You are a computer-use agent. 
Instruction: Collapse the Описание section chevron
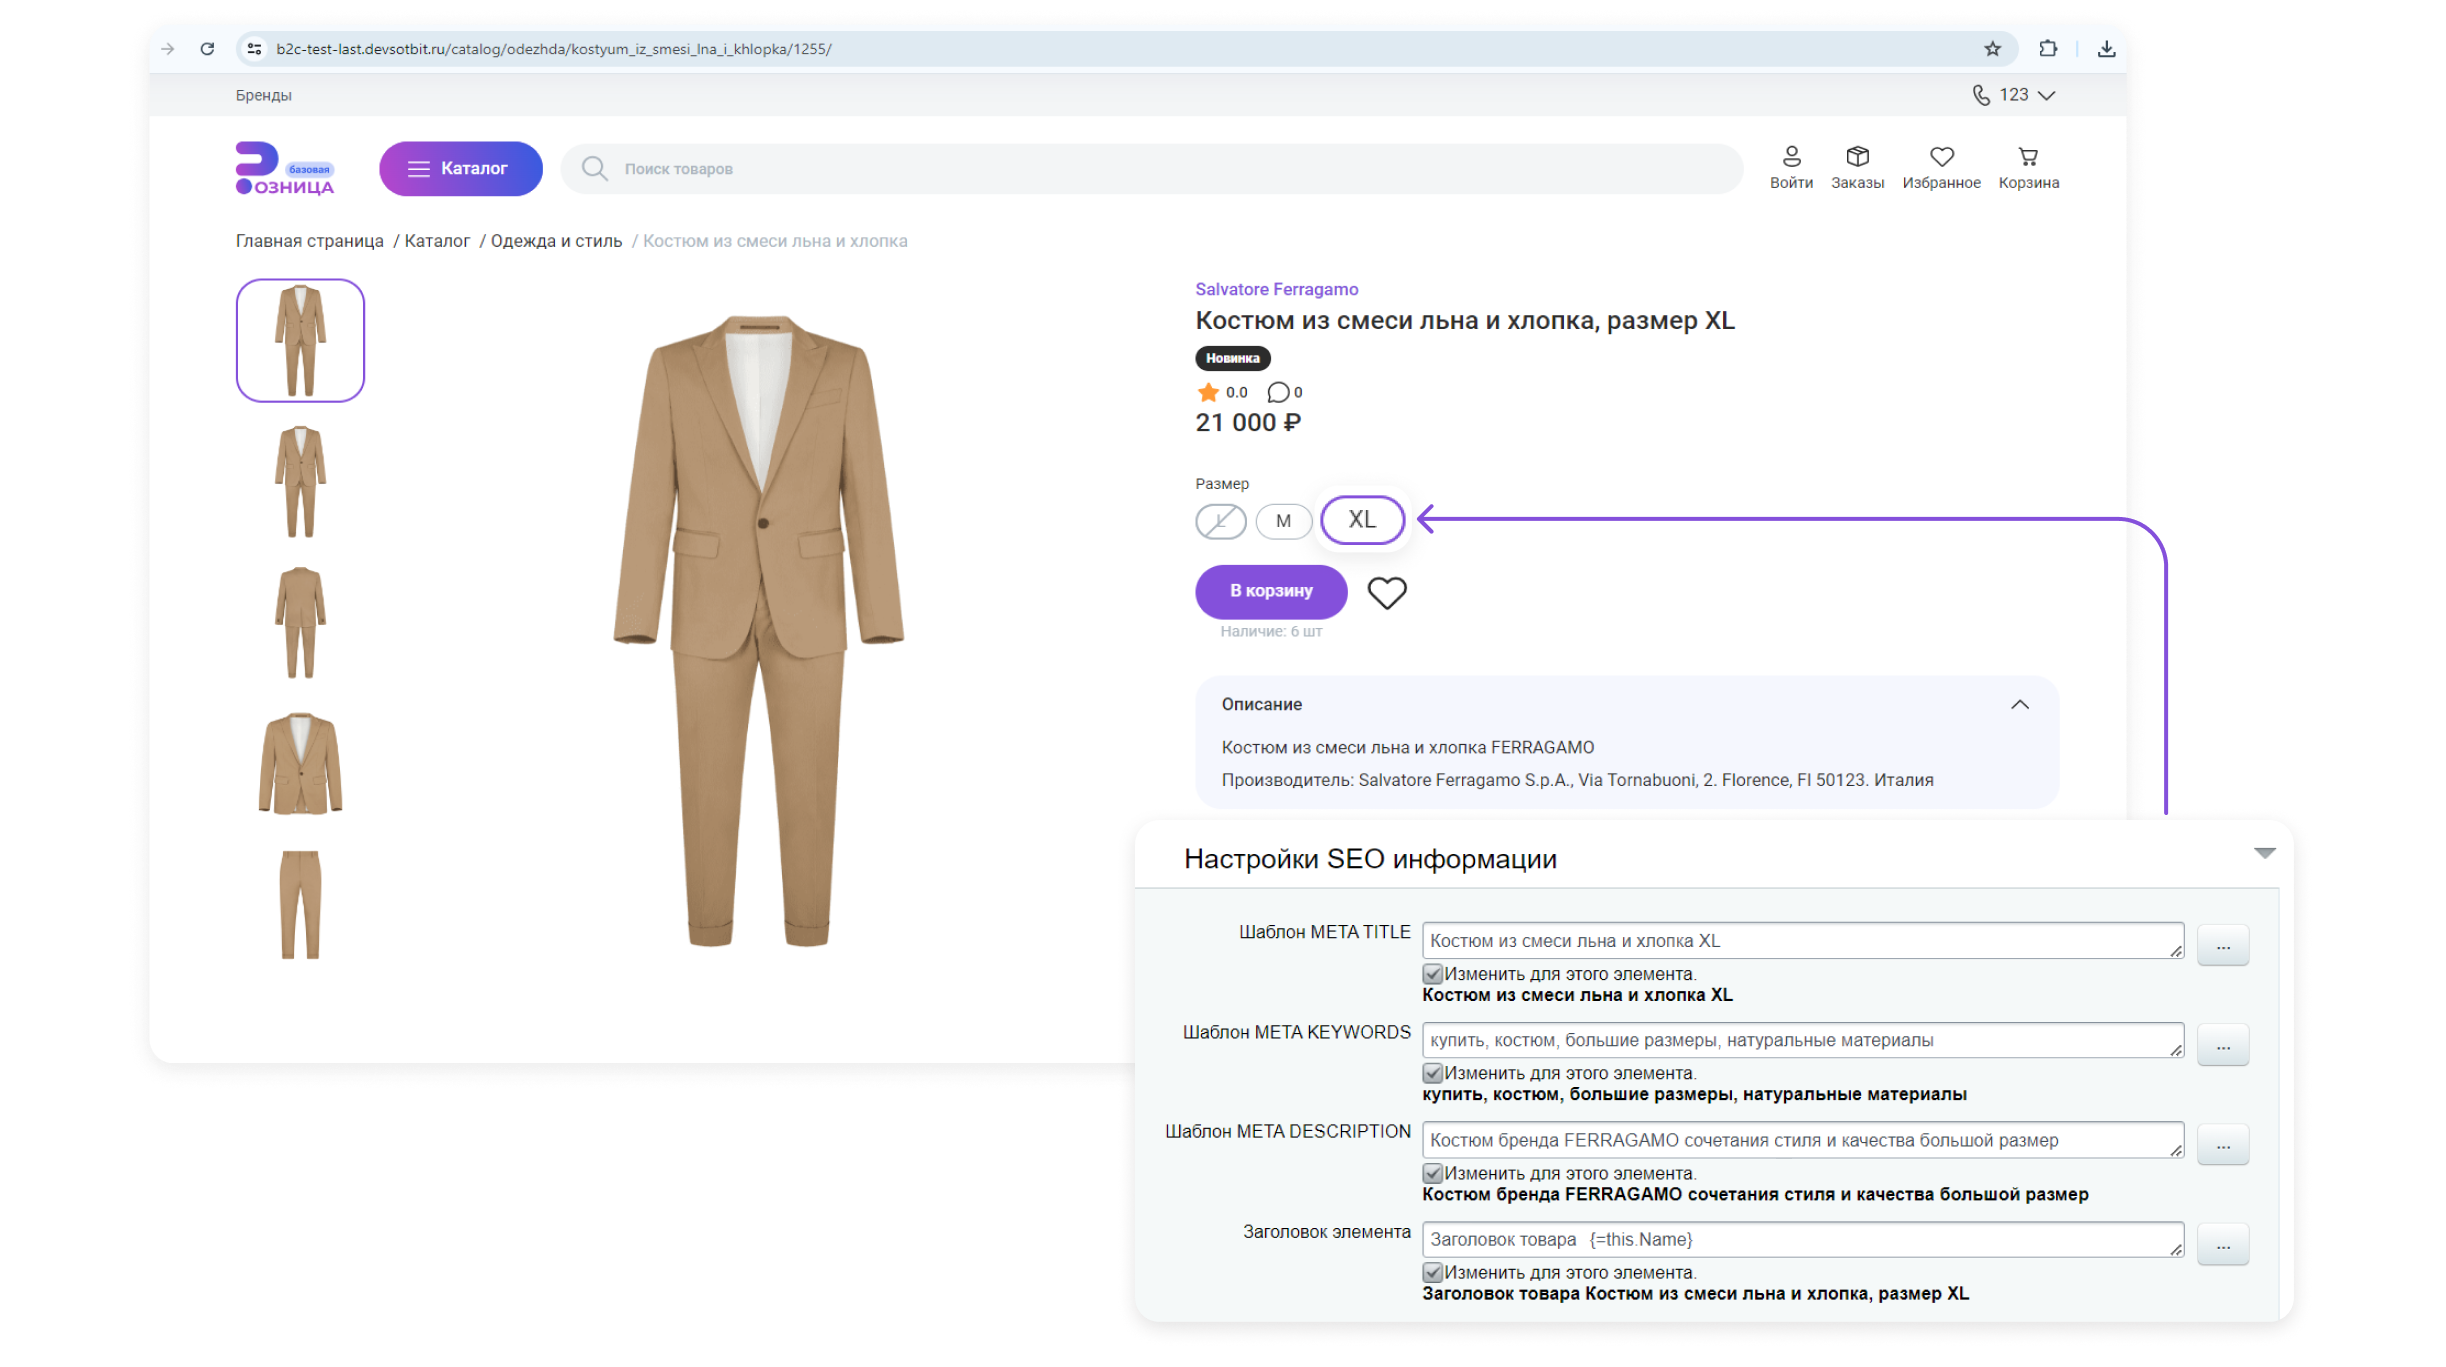click(2019, 705)
